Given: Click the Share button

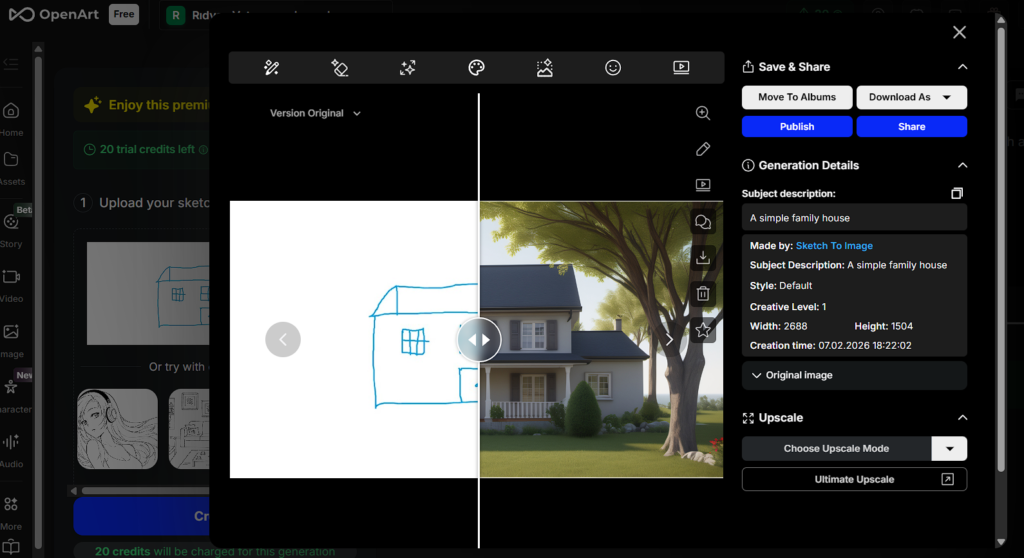Looking at the screenshot, I should [912, 127].
